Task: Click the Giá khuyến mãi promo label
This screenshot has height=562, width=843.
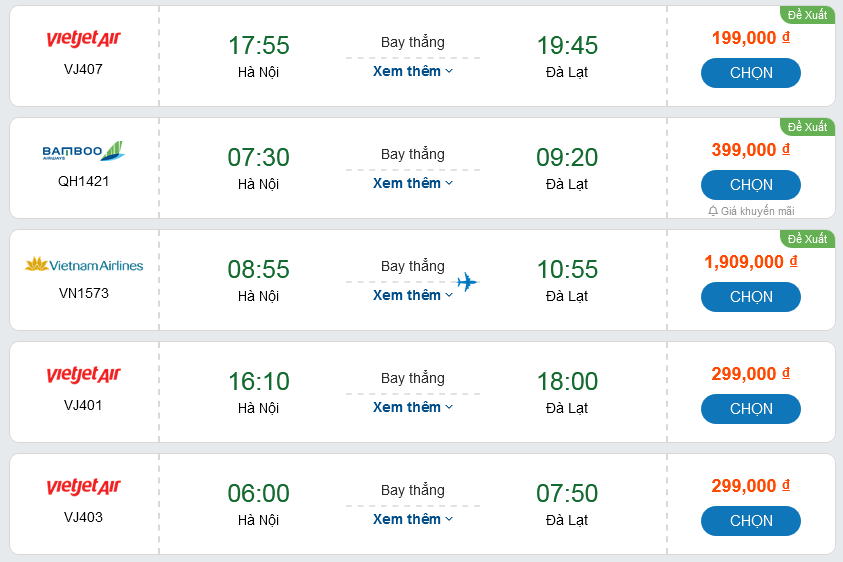Action: click(x=757, y=211)
